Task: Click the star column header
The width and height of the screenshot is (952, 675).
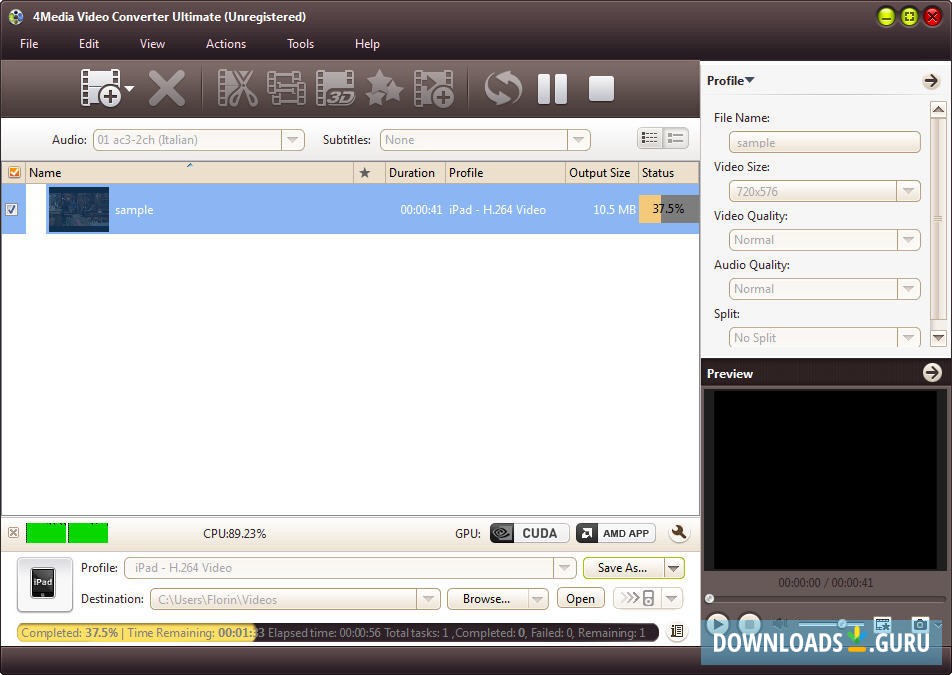Action: (364, 172)
